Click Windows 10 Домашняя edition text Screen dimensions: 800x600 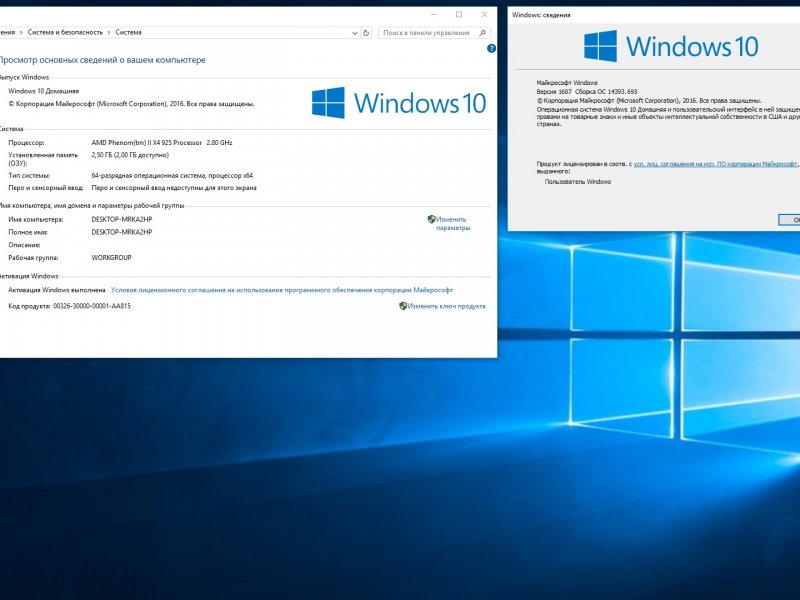point(43,91)
